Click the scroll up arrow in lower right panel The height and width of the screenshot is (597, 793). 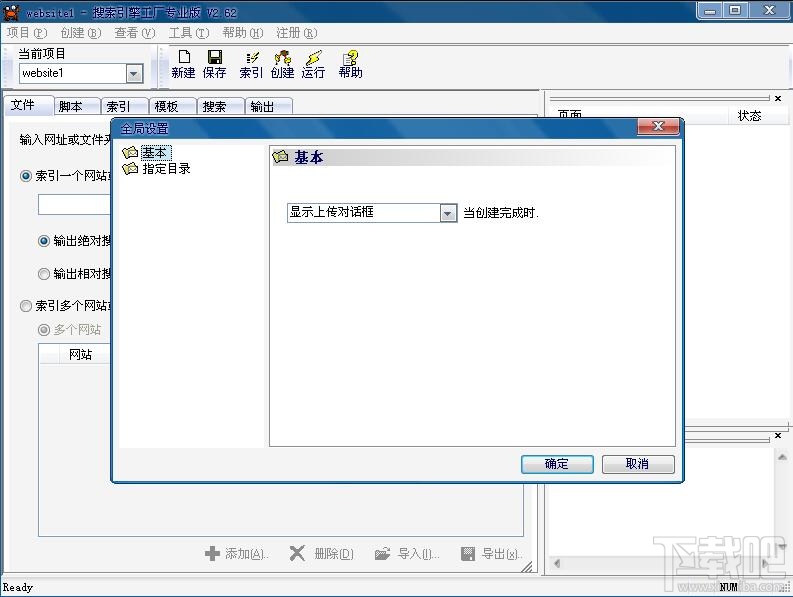(782, 457)
